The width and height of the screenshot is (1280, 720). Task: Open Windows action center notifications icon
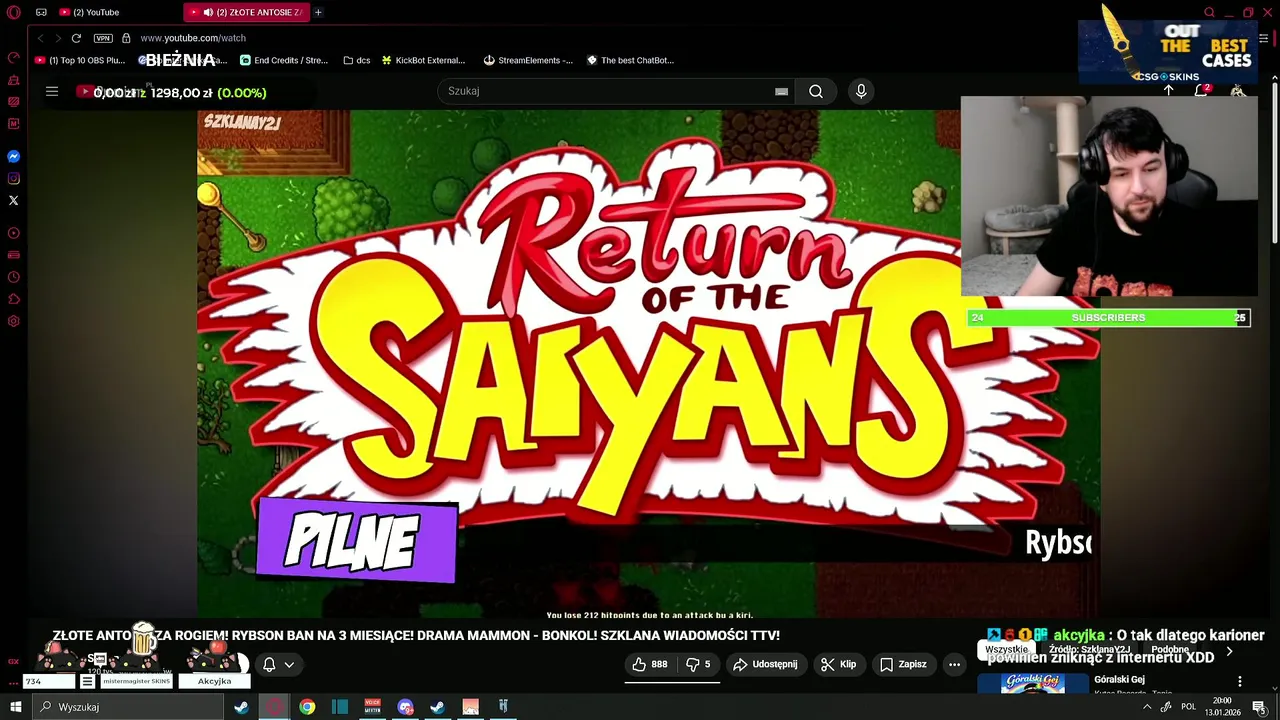coord(1259,707)
